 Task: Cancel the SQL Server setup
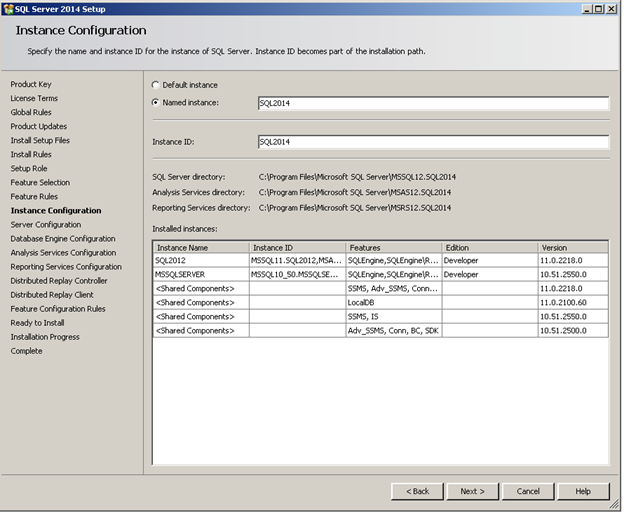(x=528, y=491)
